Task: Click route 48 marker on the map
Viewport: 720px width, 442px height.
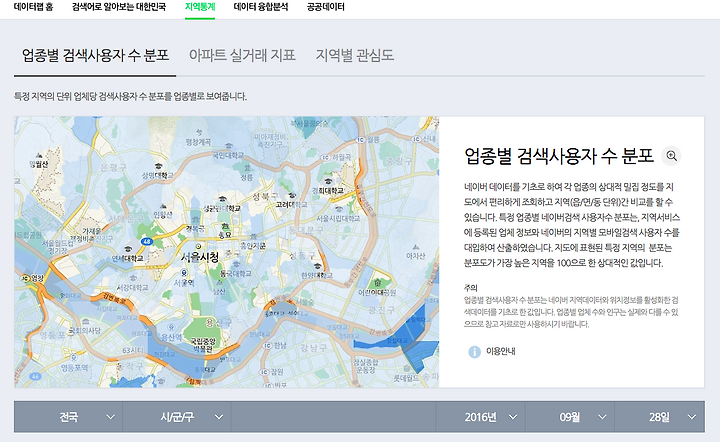Action: (x=147, y=241)
